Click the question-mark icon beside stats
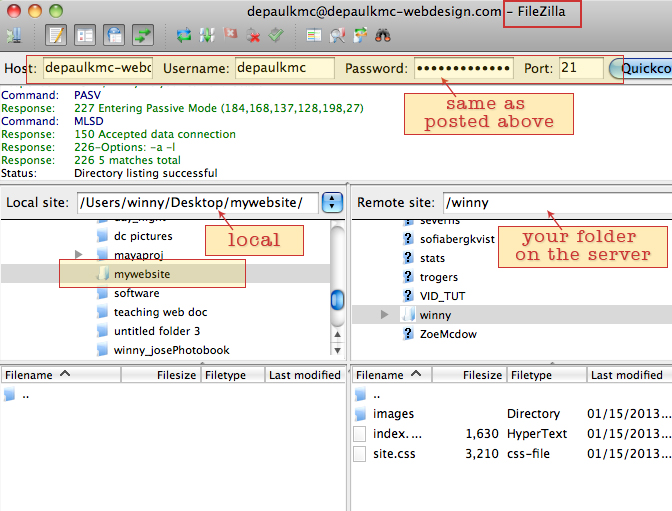 coord(408,258)
